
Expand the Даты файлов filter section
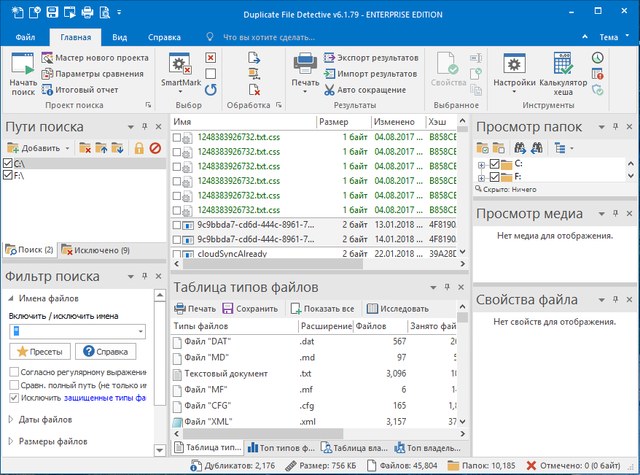[x=46, y=418]
